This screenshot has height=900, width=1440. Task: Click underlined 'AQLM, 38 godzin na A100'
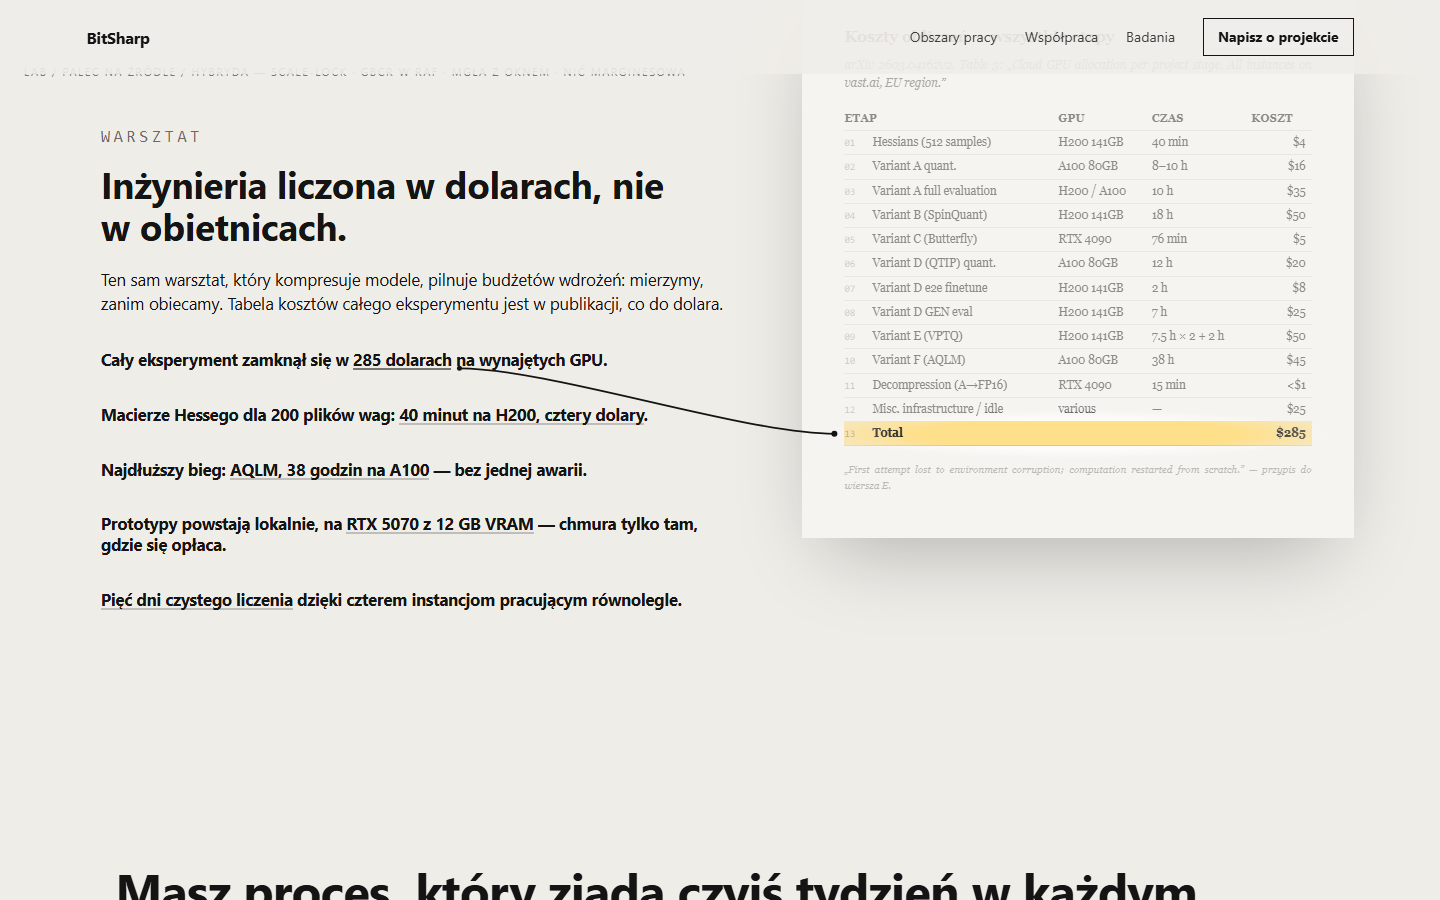(x=330, y=470)
